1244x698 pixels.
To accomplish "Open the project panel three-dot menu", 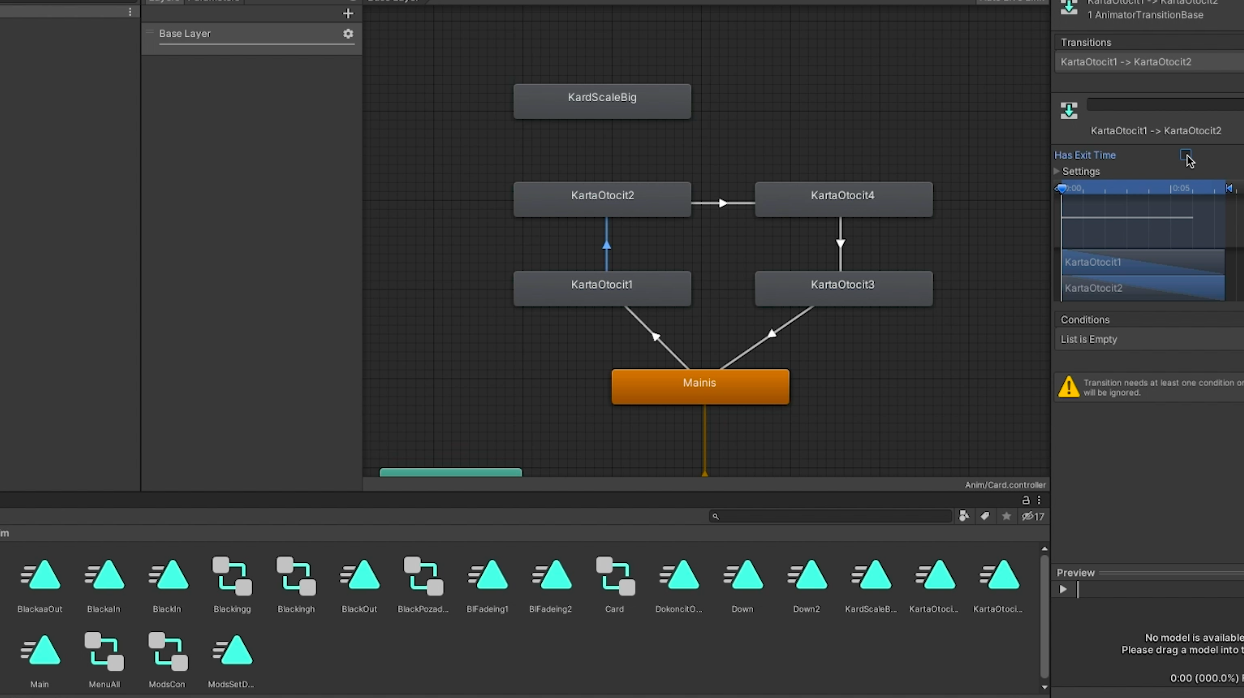I will (1039, 500).
